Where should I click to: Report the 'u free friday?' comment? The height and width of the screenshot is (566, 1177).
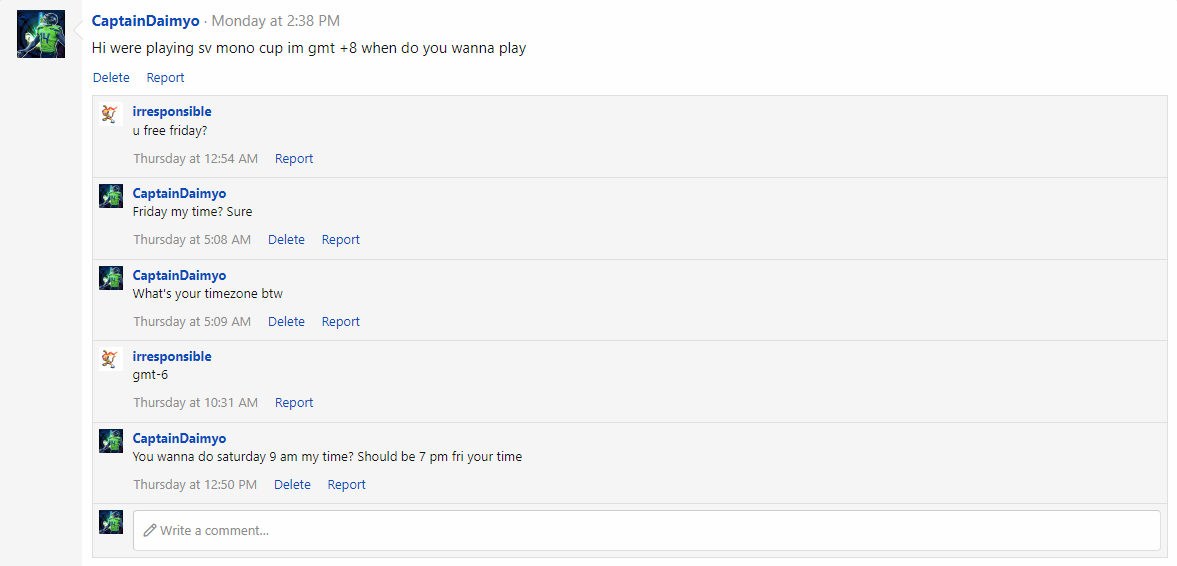point(294,158)
